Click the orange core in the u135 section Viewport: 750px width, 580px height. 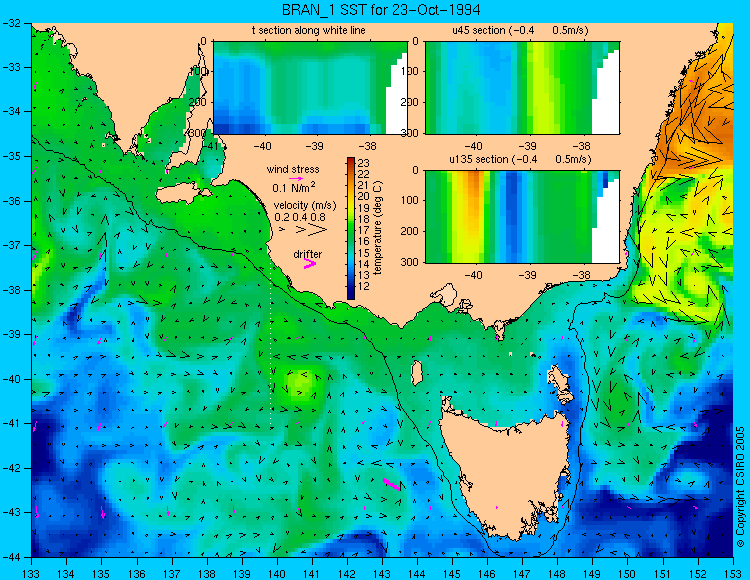474,196
